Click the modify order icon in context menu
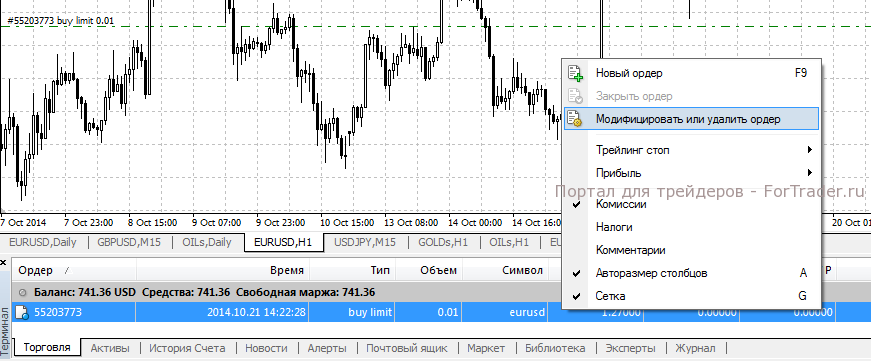Screen dimensions: 871x361 coord(575,119)
